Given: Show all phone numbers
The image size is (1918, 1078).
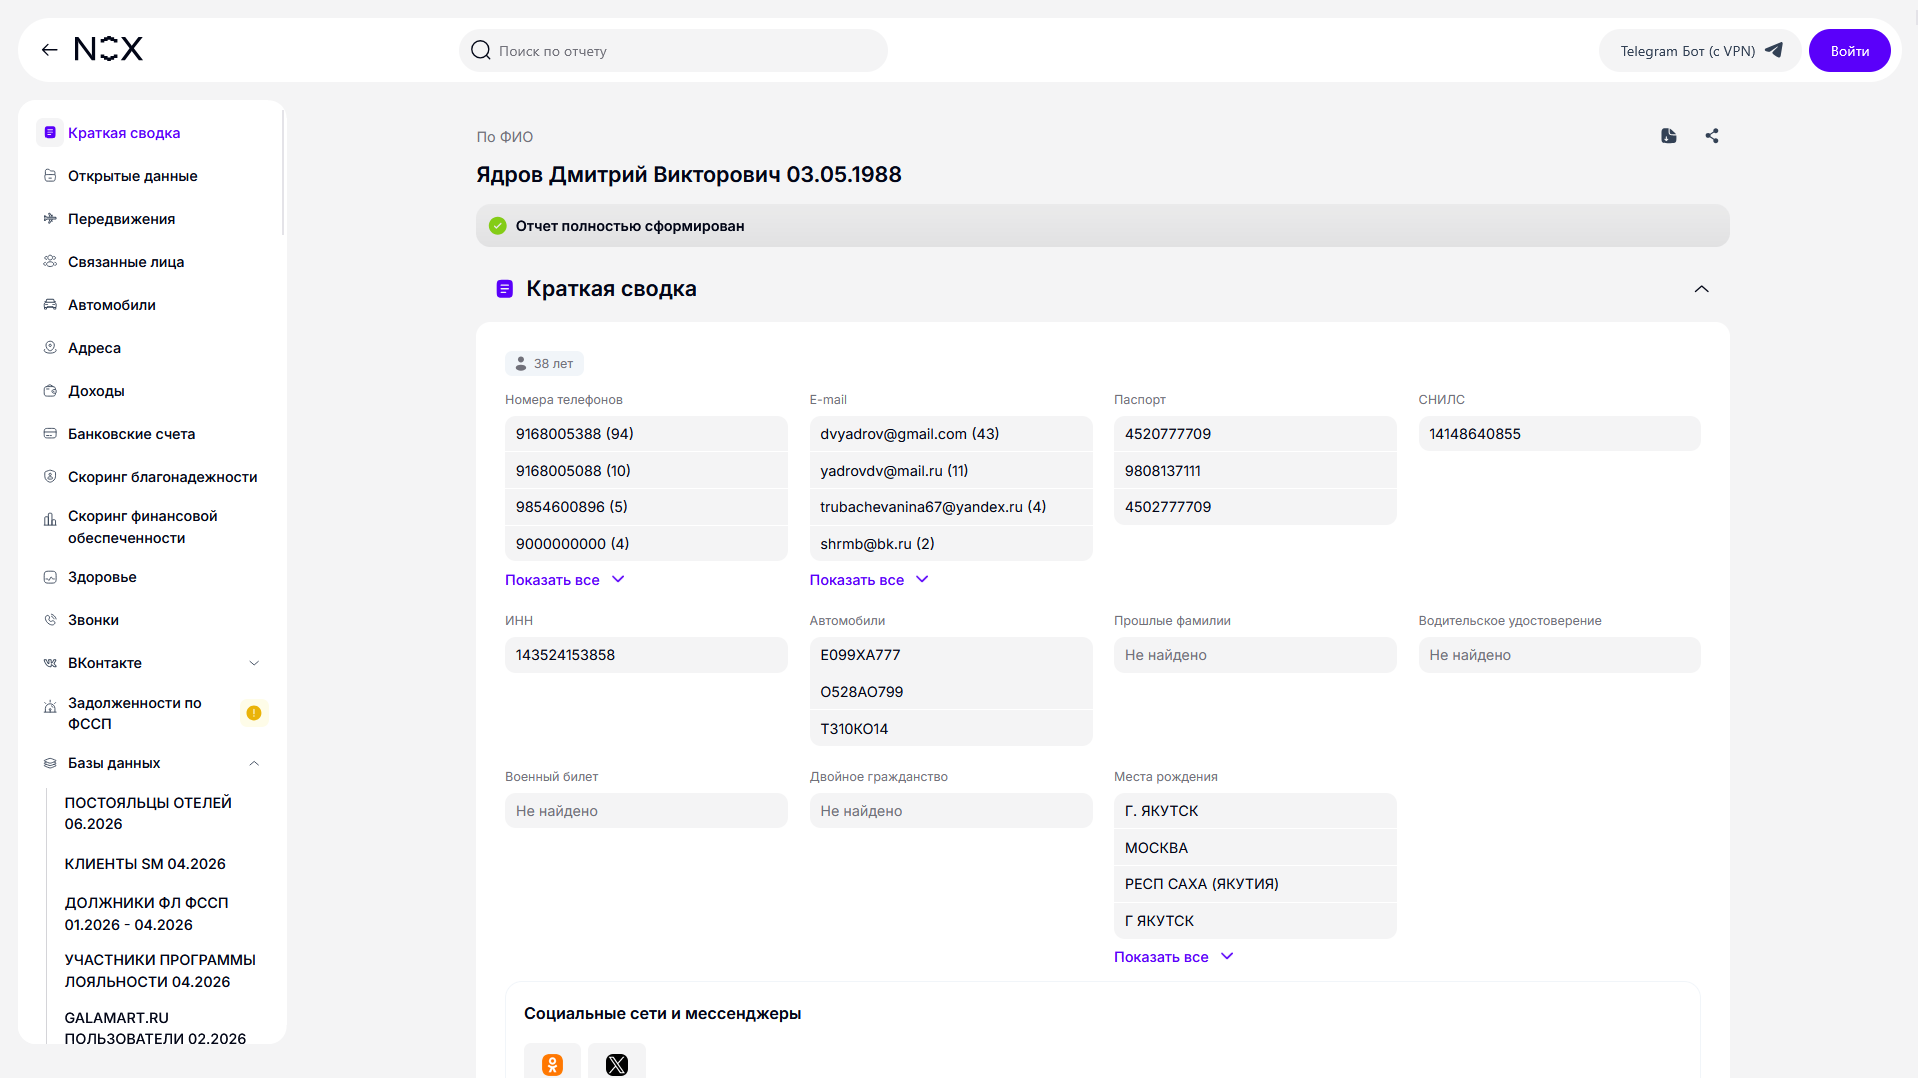Looking at the screenshot, I should point(565,580).
